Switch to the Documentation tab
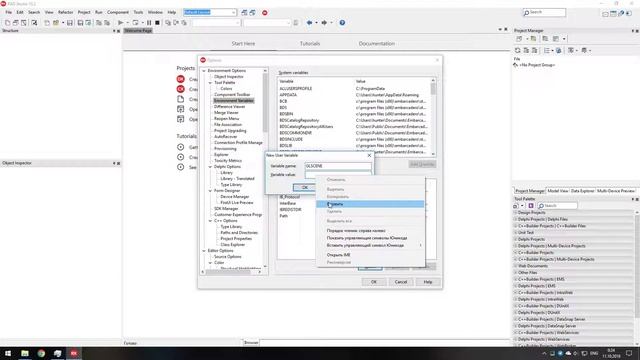 coord(377,44)
